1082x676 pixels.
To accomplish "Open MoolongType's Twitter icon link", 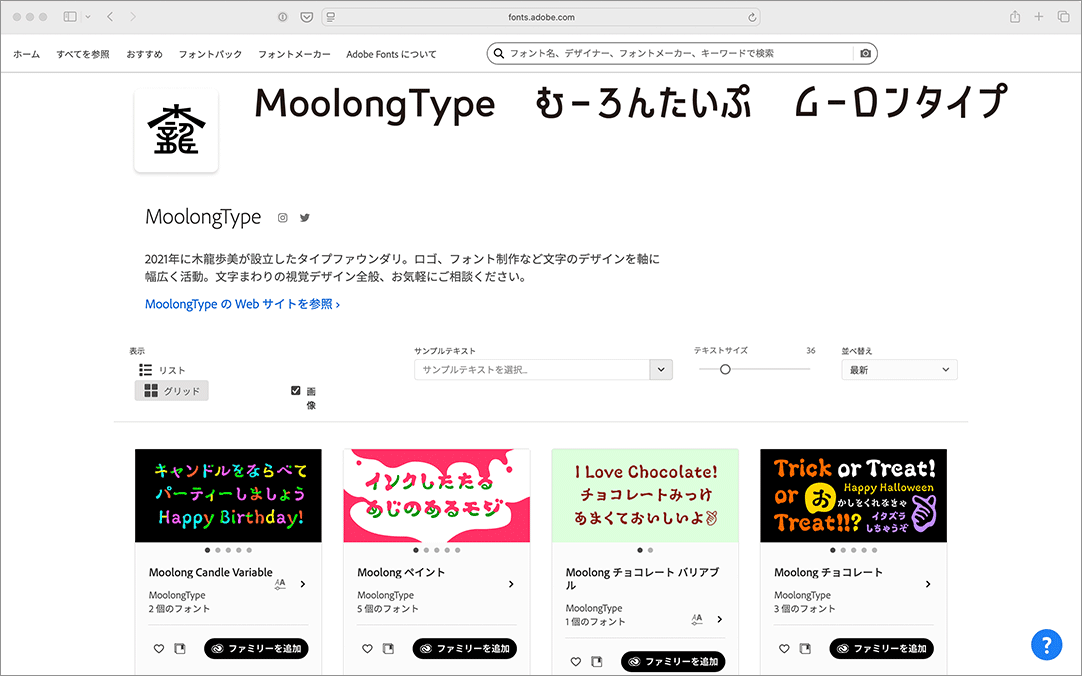I will 305,218.
